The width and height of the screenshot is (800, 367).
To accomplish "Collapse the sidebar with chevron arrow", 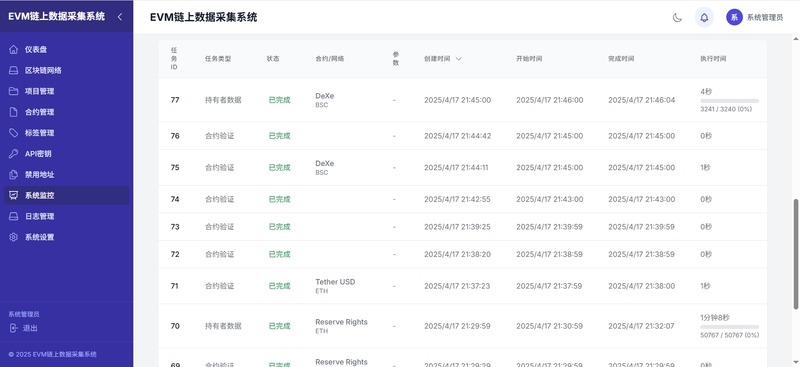I will click(120, 17).
